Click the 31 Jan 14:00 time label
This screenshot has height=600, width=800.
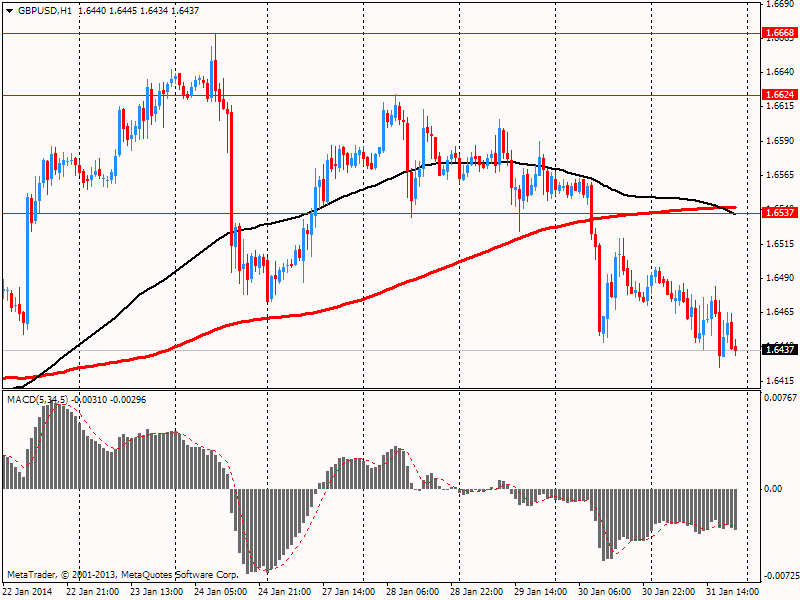[733, 592]
